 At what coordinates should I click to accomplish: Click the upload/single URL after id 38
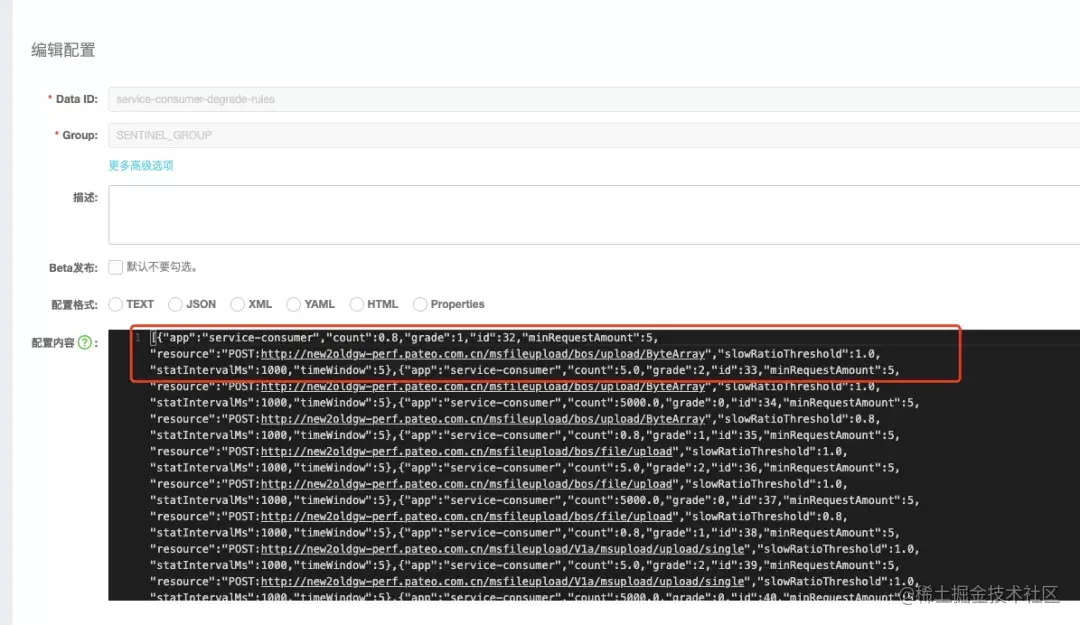click(x=503, y=549)
